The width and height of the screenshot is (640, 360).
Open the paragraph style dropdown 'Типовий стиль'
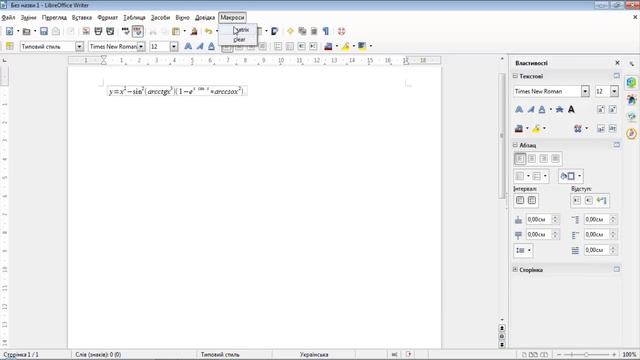(x=79, y=47)
